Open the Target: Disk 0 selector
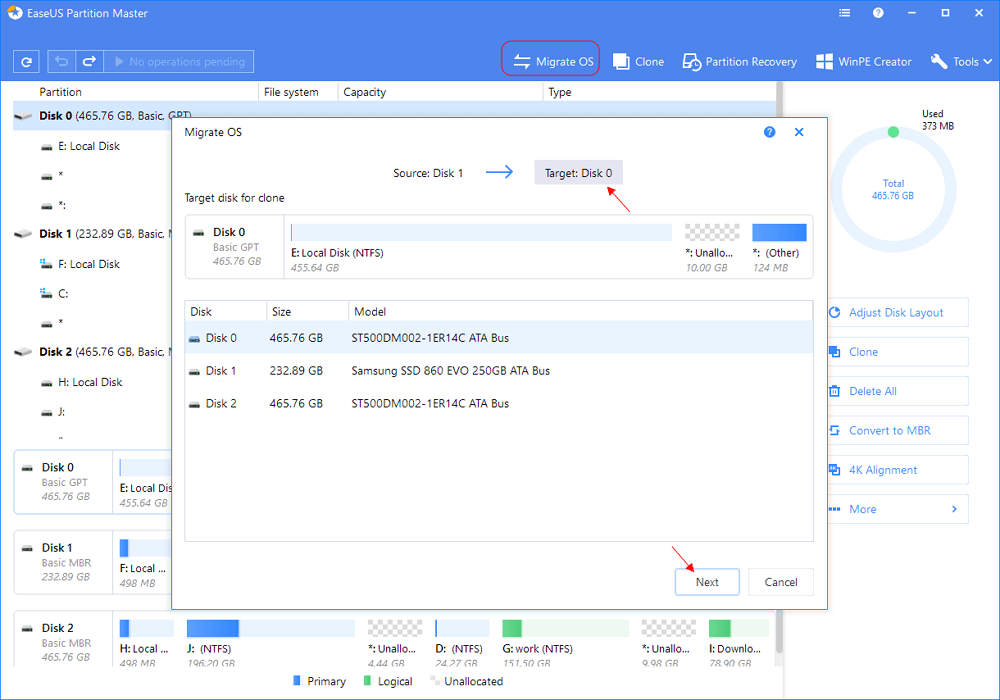This screenshot has height=700, width=1000. coord(578,172)
